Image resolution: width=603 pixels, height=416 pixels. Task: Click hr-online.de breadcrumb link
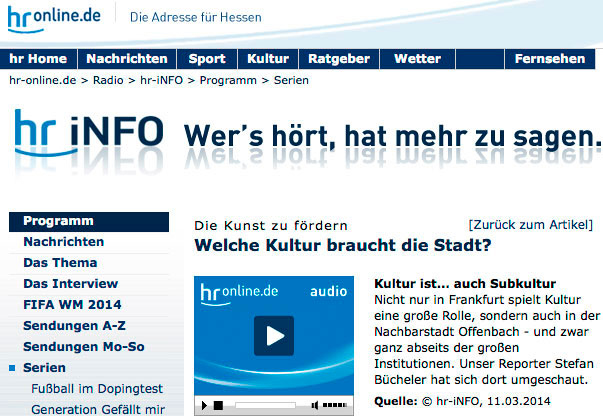tap(43, 80)
